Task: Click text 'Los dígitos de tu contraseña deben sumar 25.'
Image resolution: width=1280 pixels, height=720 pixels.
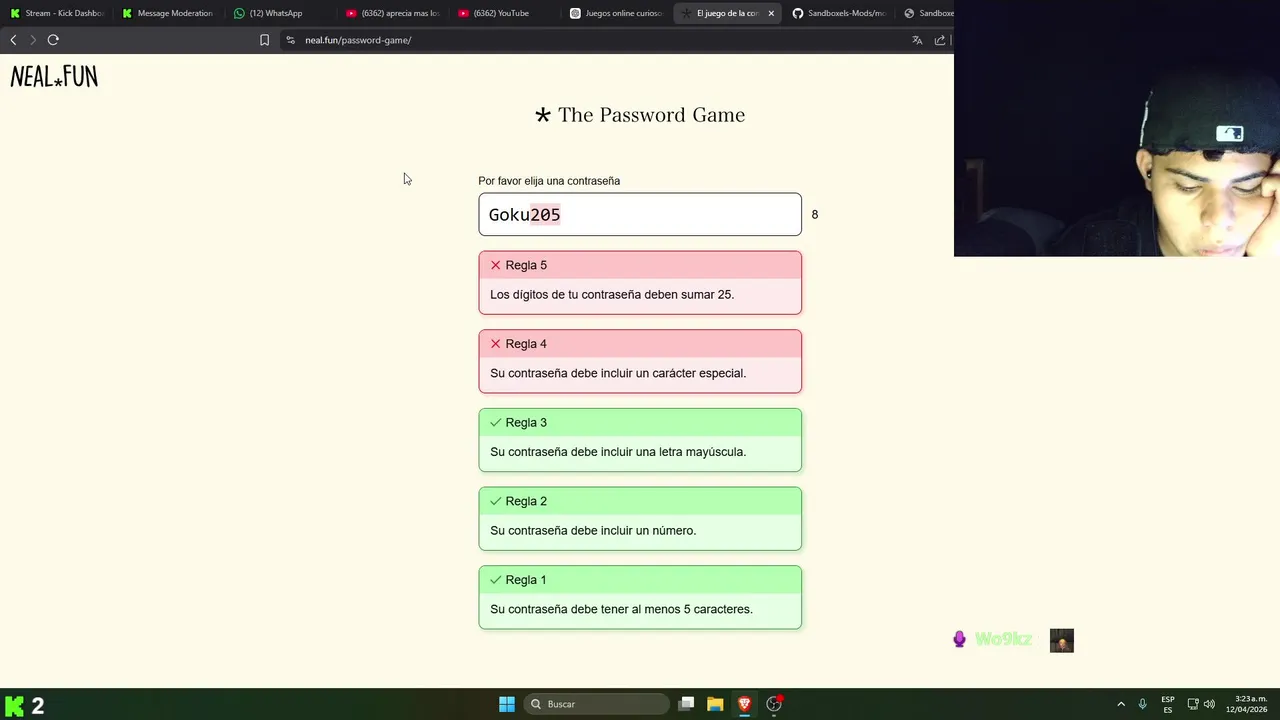Action: 612,295
